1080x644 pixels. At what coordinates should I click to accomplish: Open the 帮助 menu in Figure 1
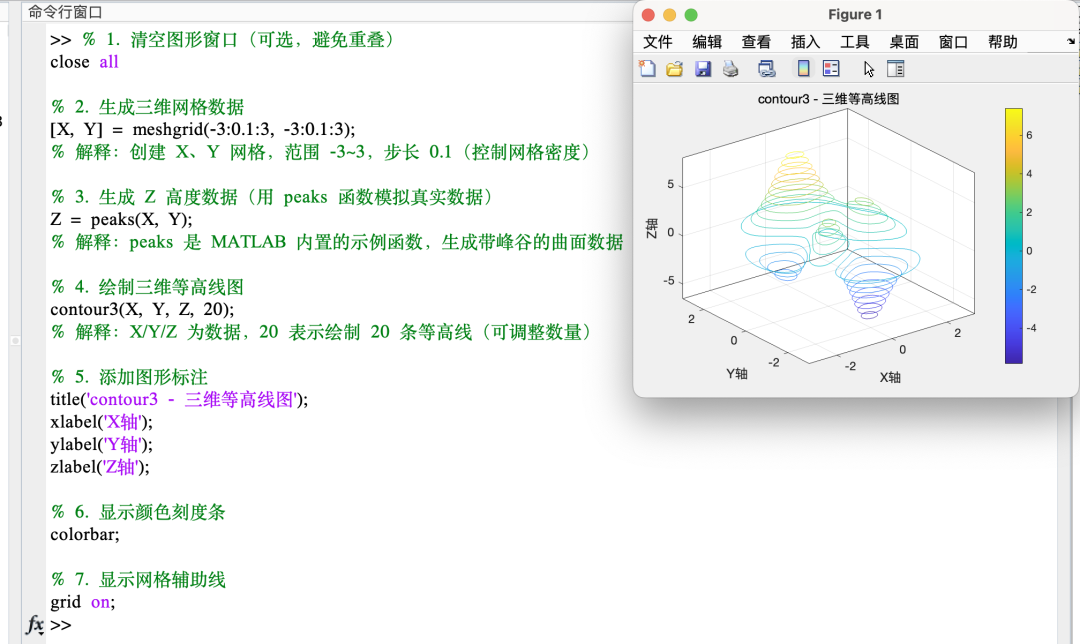pyautogui.click(x=1003, y=42)
